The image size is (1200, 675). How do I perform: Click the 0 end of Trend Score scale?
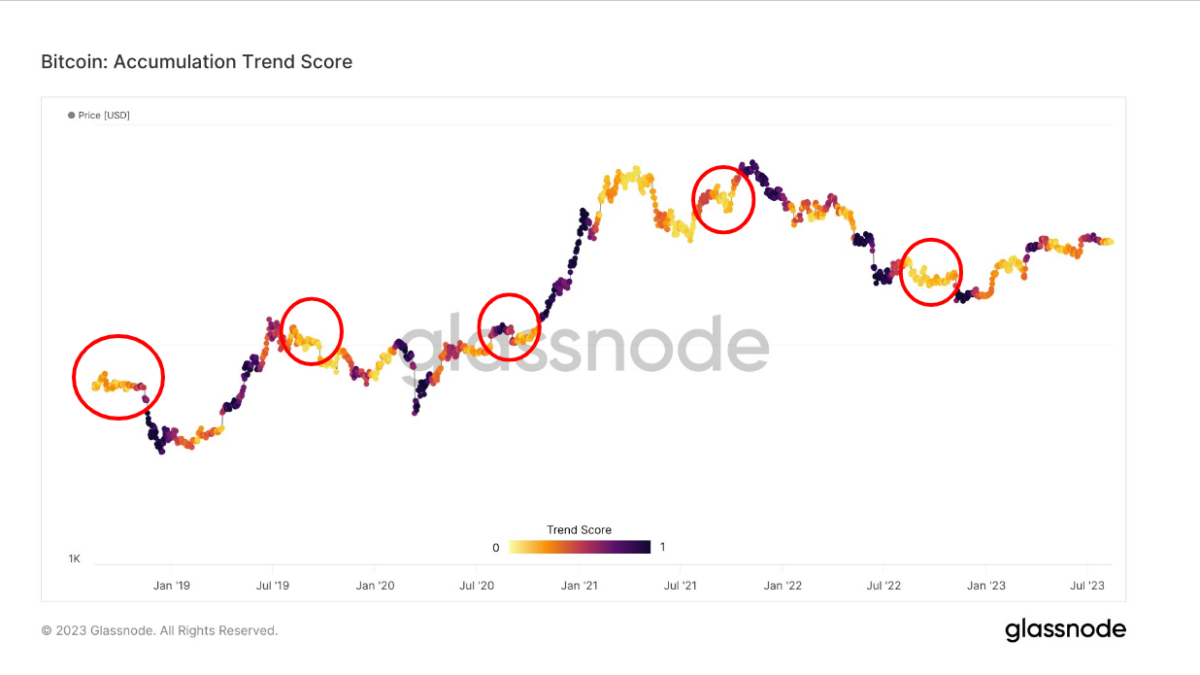point(496,548)
